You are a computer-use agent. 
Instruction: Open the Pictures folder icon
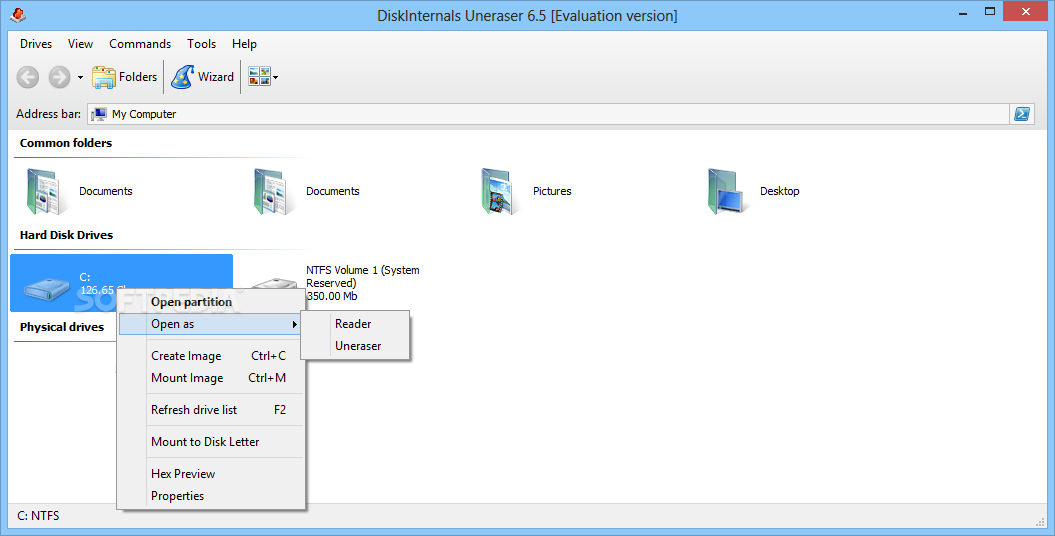(x=501, y=192)
